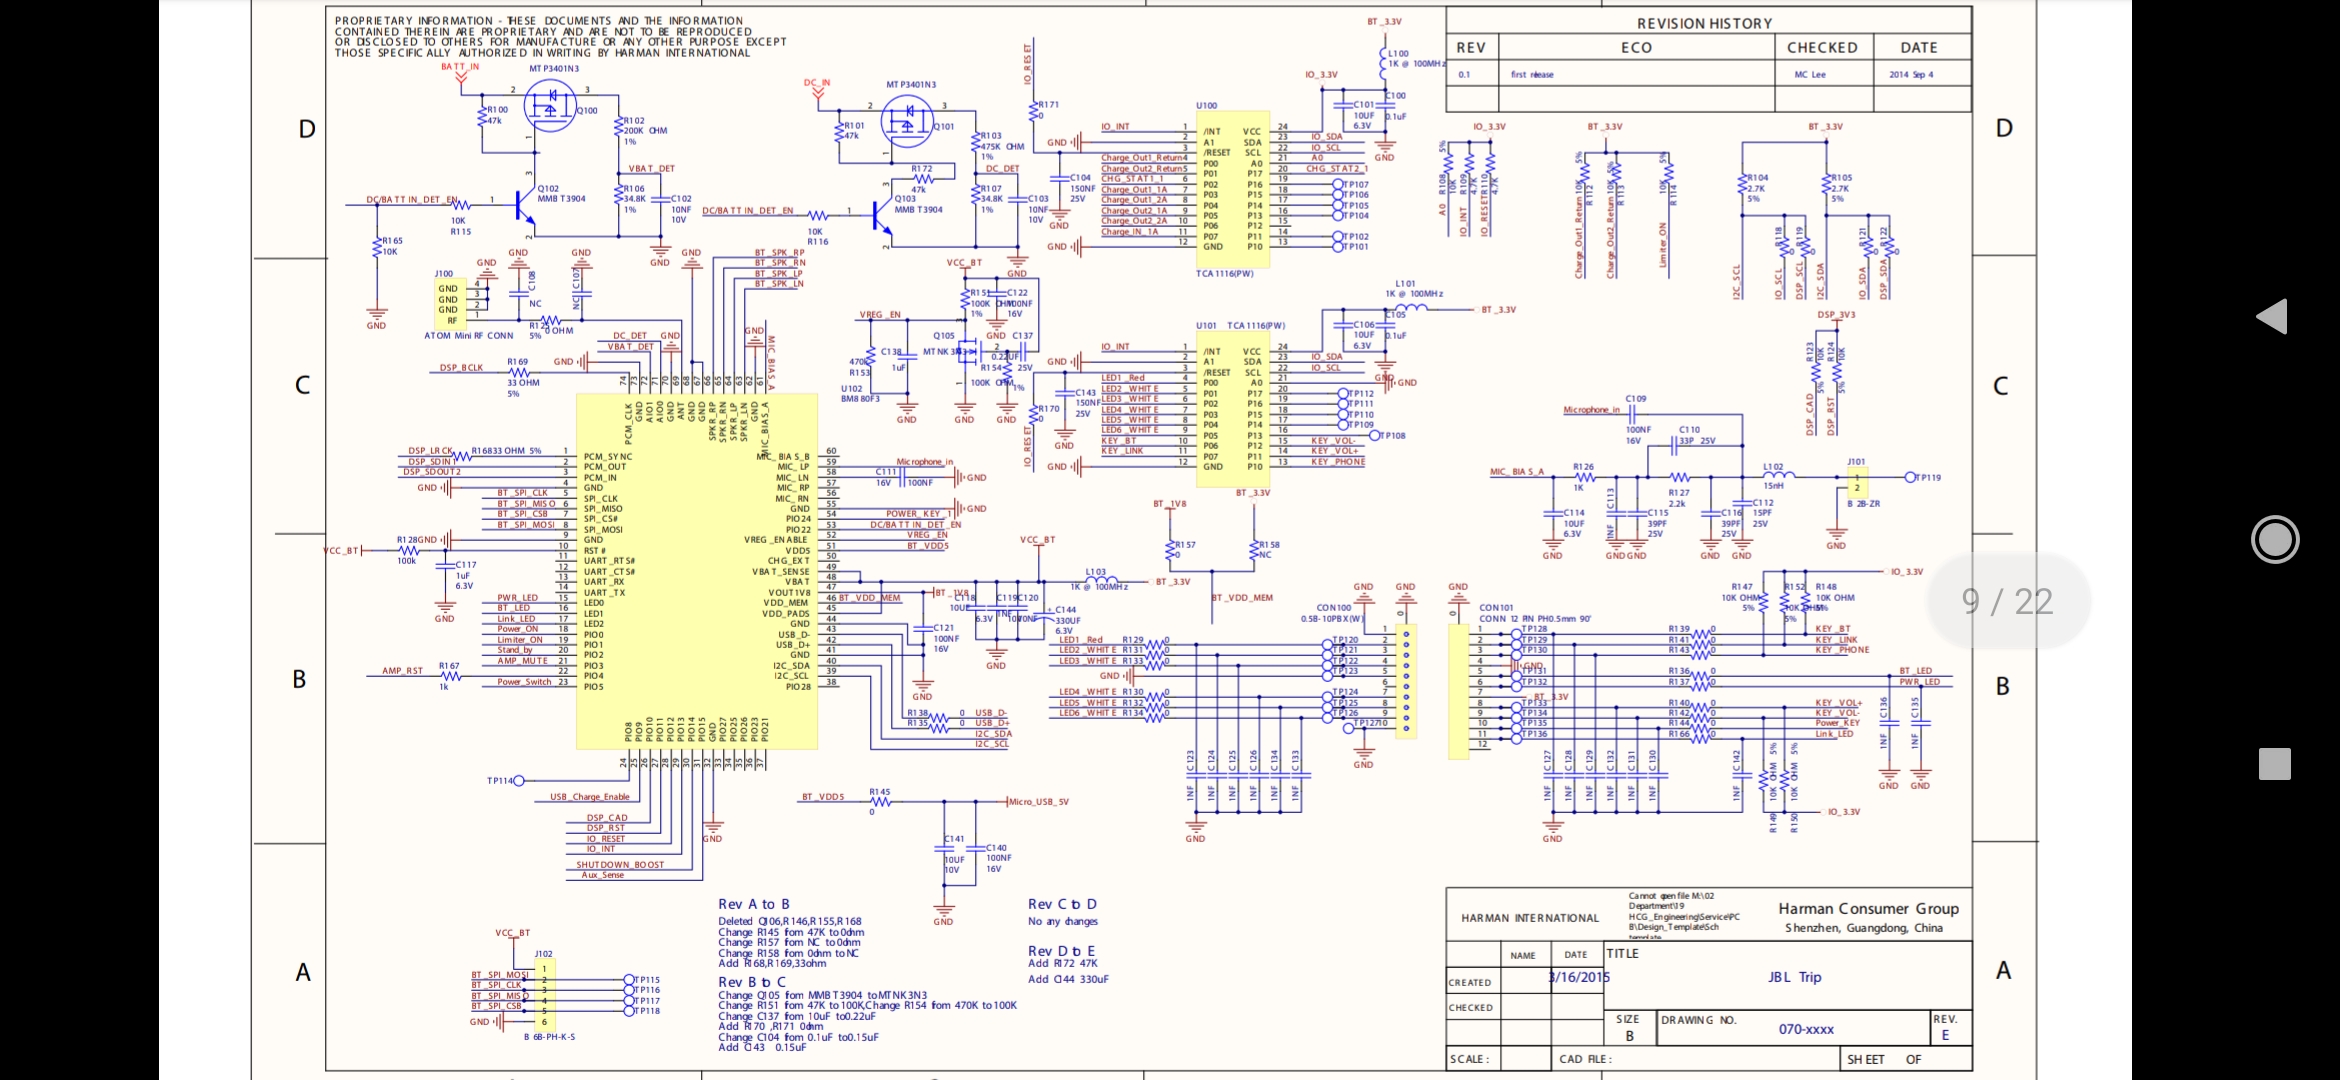Tap the Micro_USB_5V net label
Viewport: 2340px width, 1080px height.
click(1038, 802)
